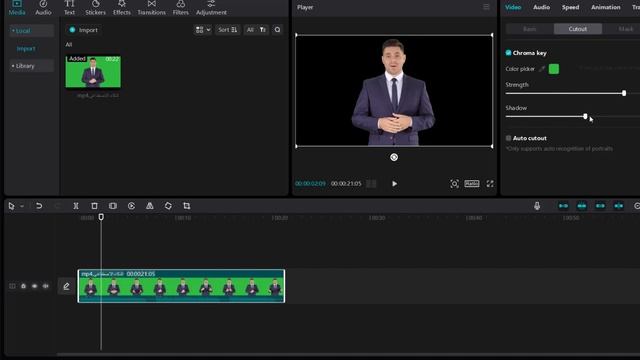Toggle the preview axis
This screenshot has height=360, width=640.
coord(619,206)
